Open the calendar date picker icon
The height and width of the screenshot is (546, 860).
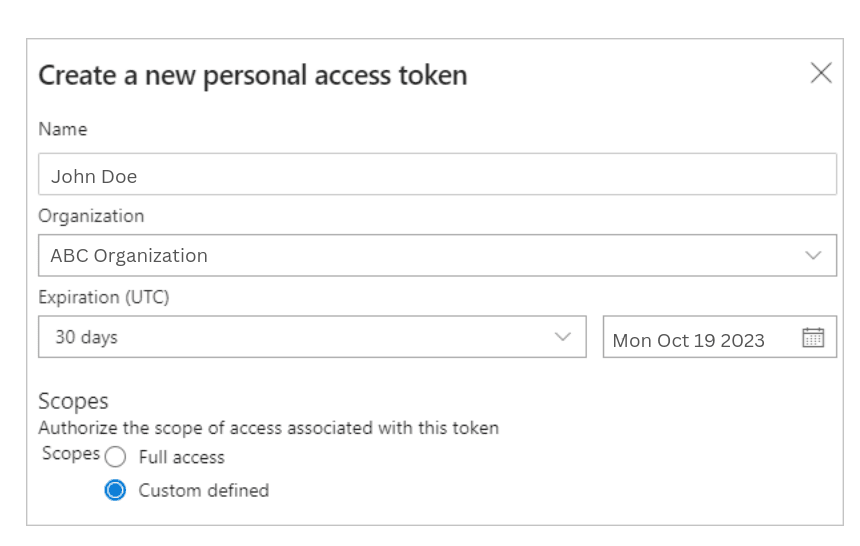(x=813, y=337)
